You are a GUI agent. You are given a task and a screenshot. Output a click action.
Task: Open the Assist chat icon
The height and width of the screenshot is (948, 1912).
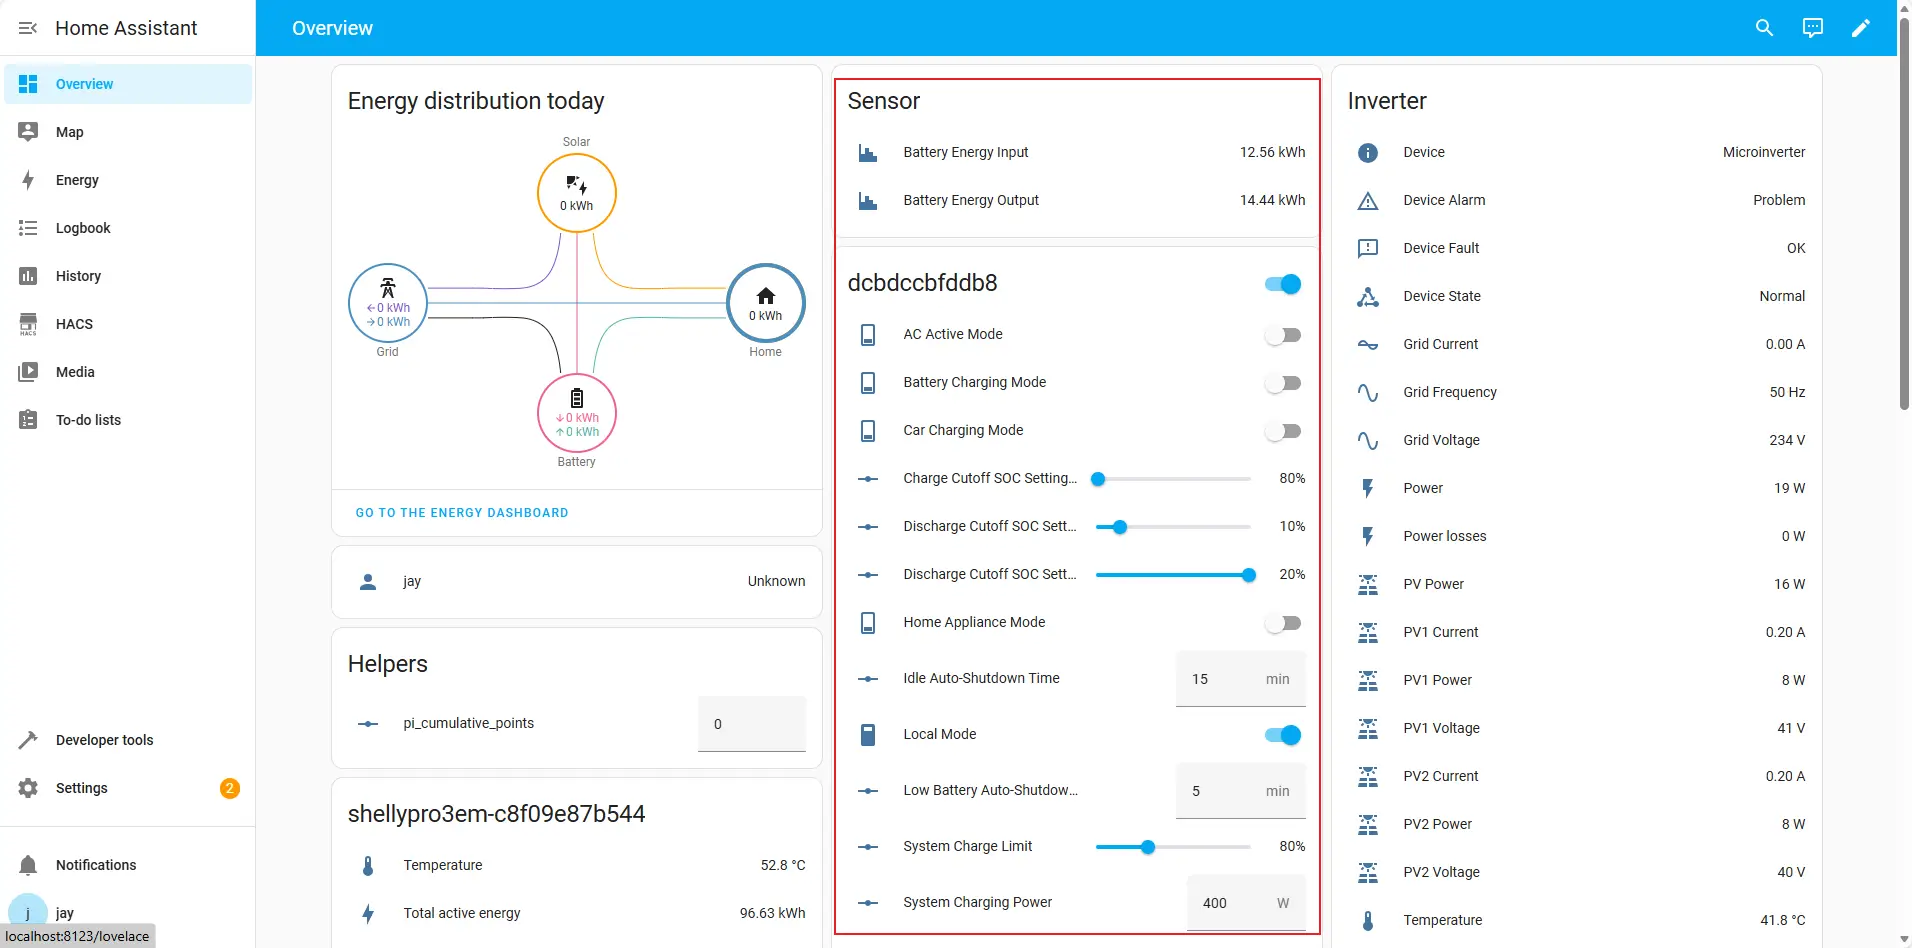(1812, 28)
